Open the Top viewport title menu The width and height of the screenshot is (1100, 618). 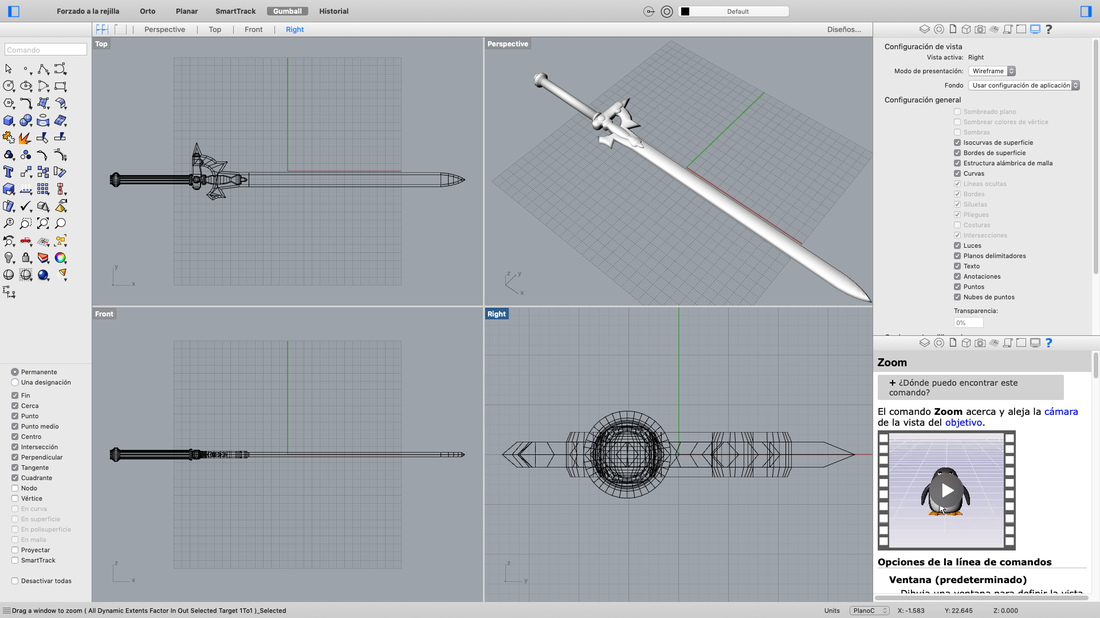click(x=102, y=43)
